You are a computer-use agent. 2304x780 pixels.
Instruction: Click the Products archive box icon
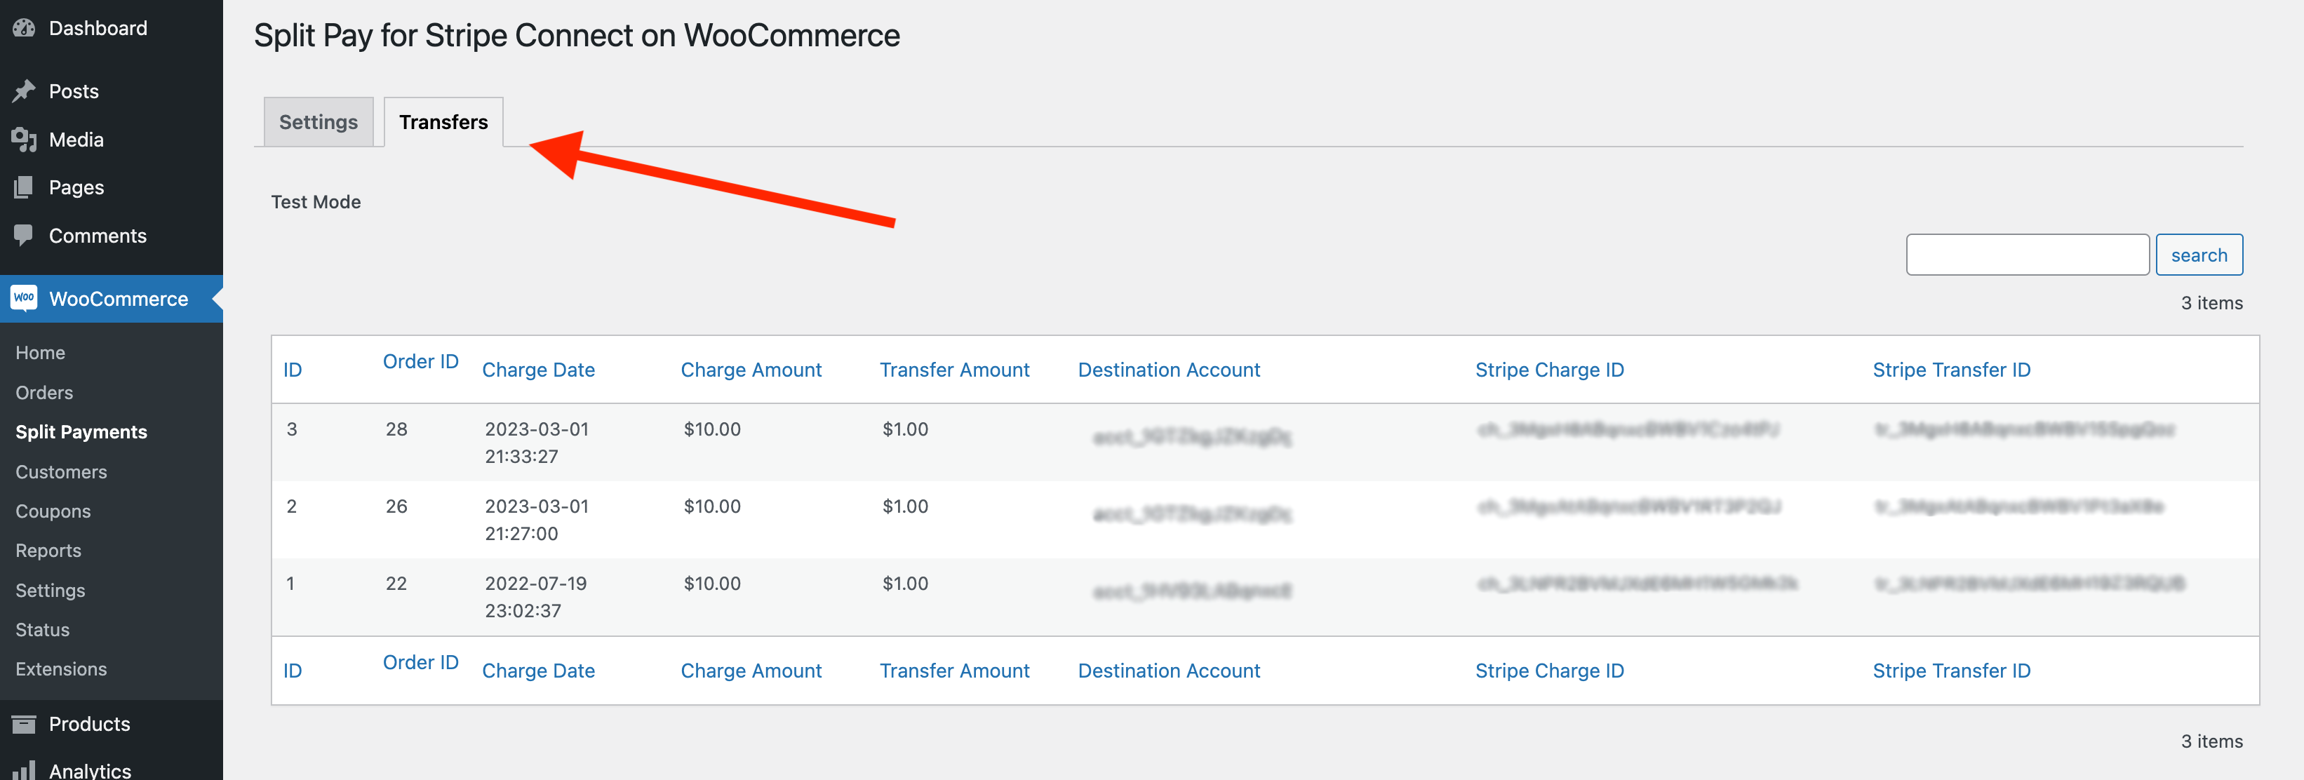point(24,723)
